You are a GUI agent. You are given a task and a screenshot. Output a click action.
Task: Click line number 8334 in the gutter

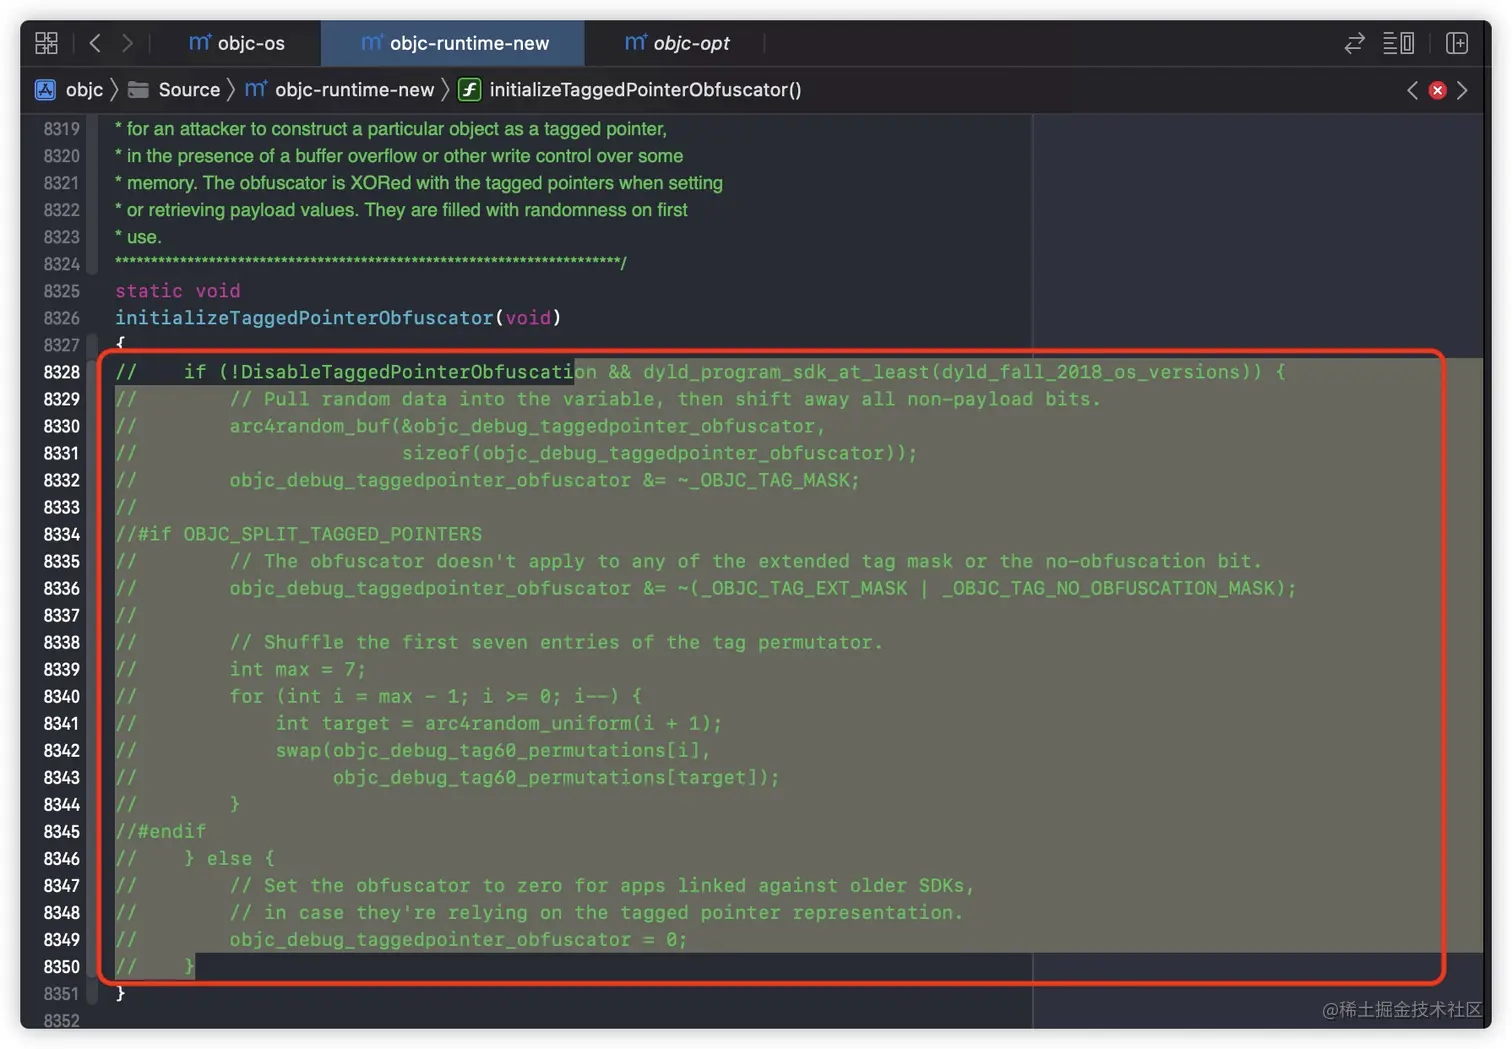(61, 534)
